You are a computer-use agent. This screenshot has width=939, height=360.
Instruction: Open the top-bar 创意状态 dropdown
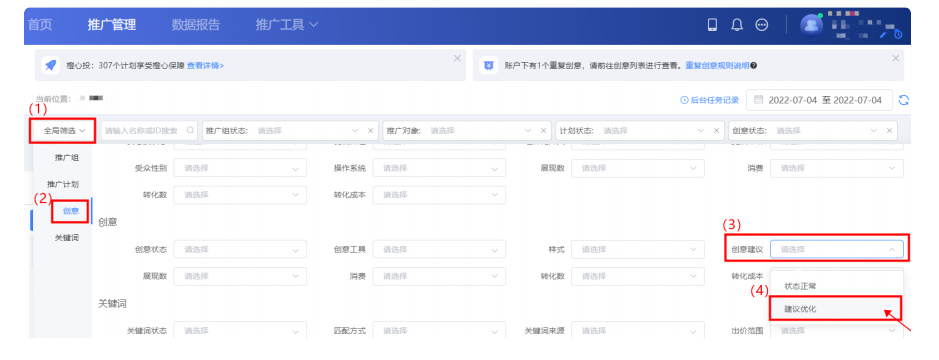click(x=813, y=131)
